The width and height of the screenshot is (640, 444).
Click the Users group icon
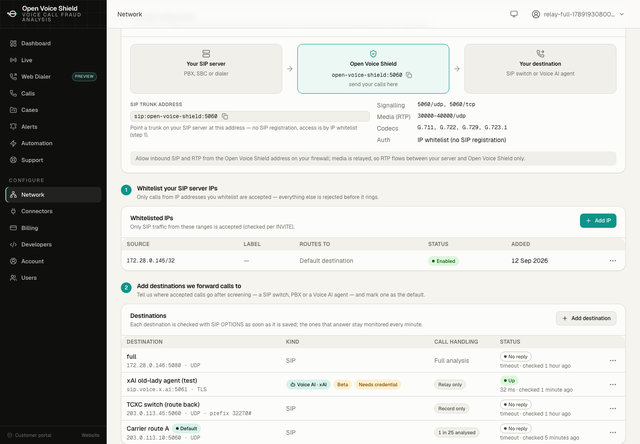pos(13,278)
